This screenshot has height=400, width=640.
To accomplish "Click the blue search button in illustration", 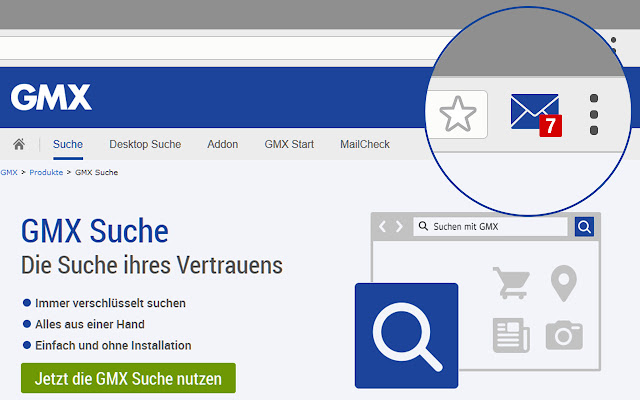I will tap(585, 227).
